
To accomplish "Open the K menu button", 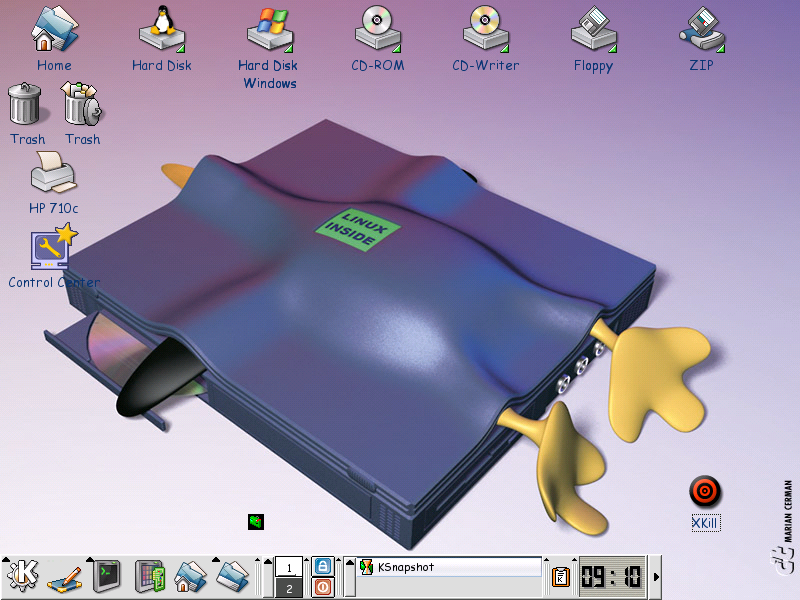I will tap(22, 577).
